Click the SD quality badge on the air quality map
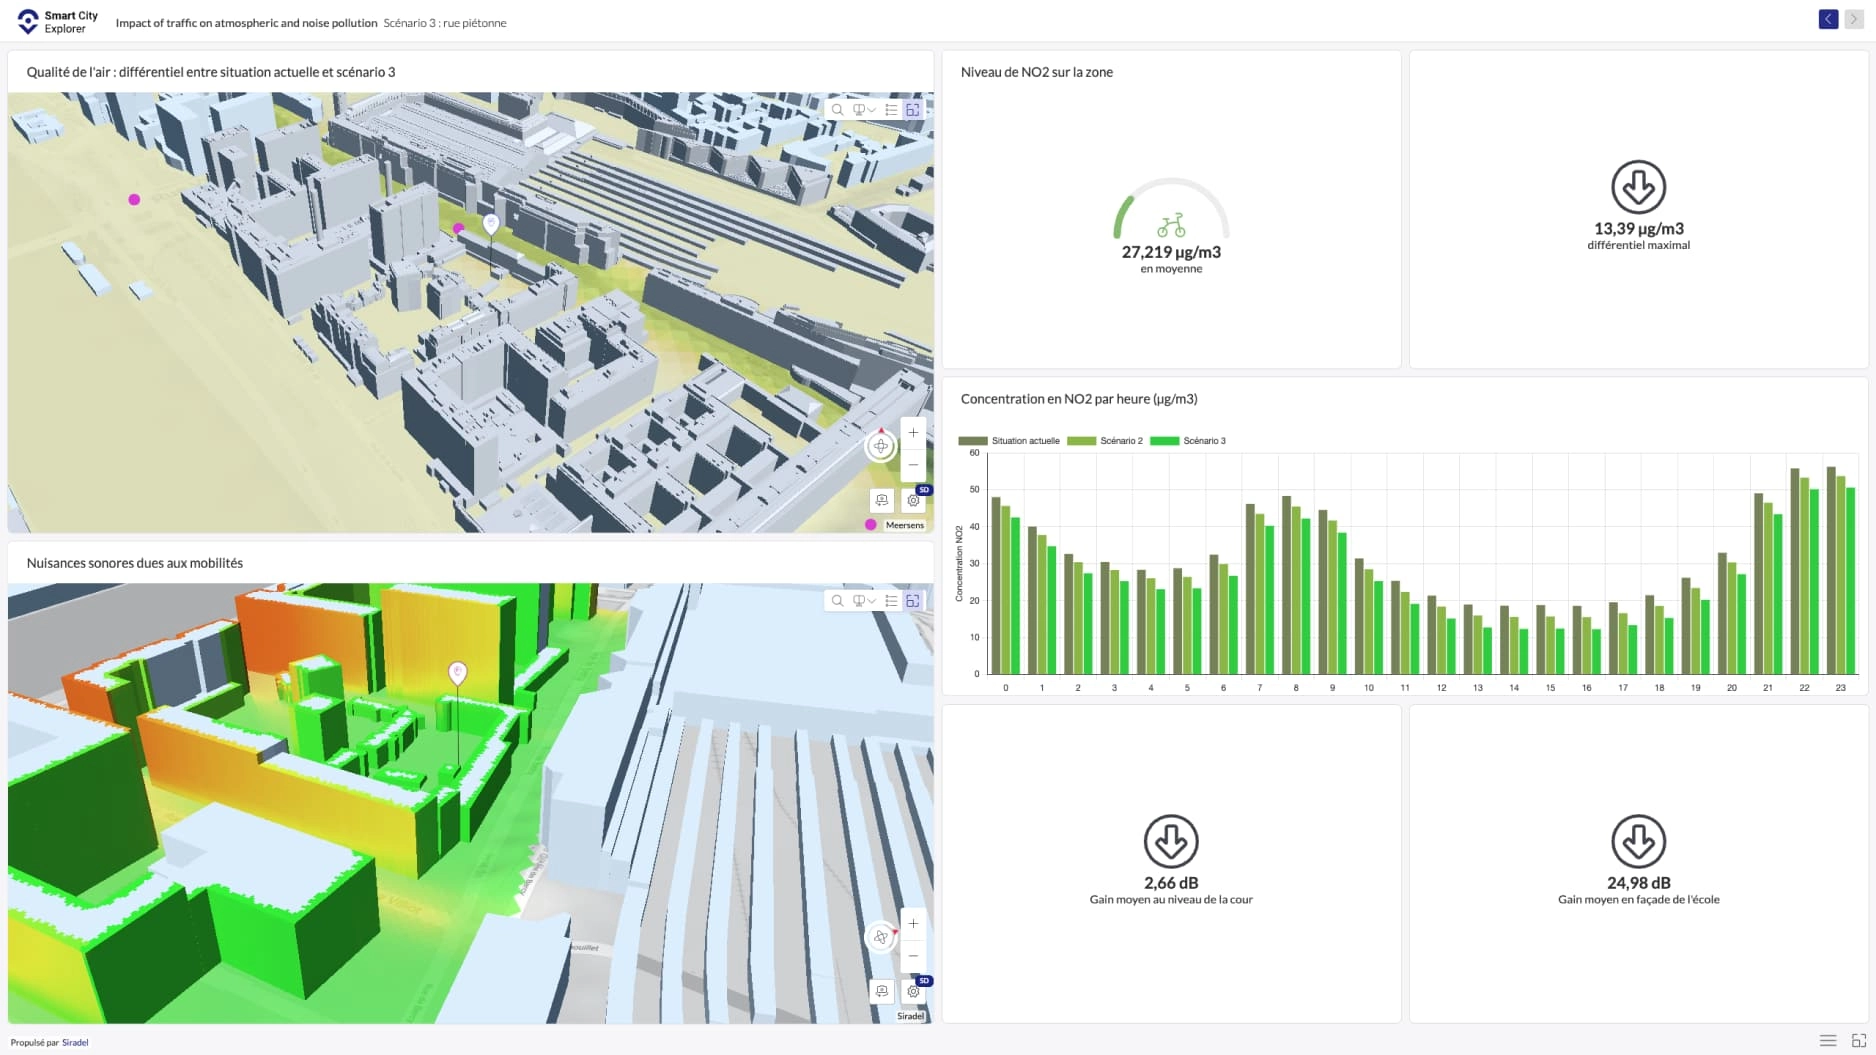Screen dimensions: 1876x1055 [924, 490]
